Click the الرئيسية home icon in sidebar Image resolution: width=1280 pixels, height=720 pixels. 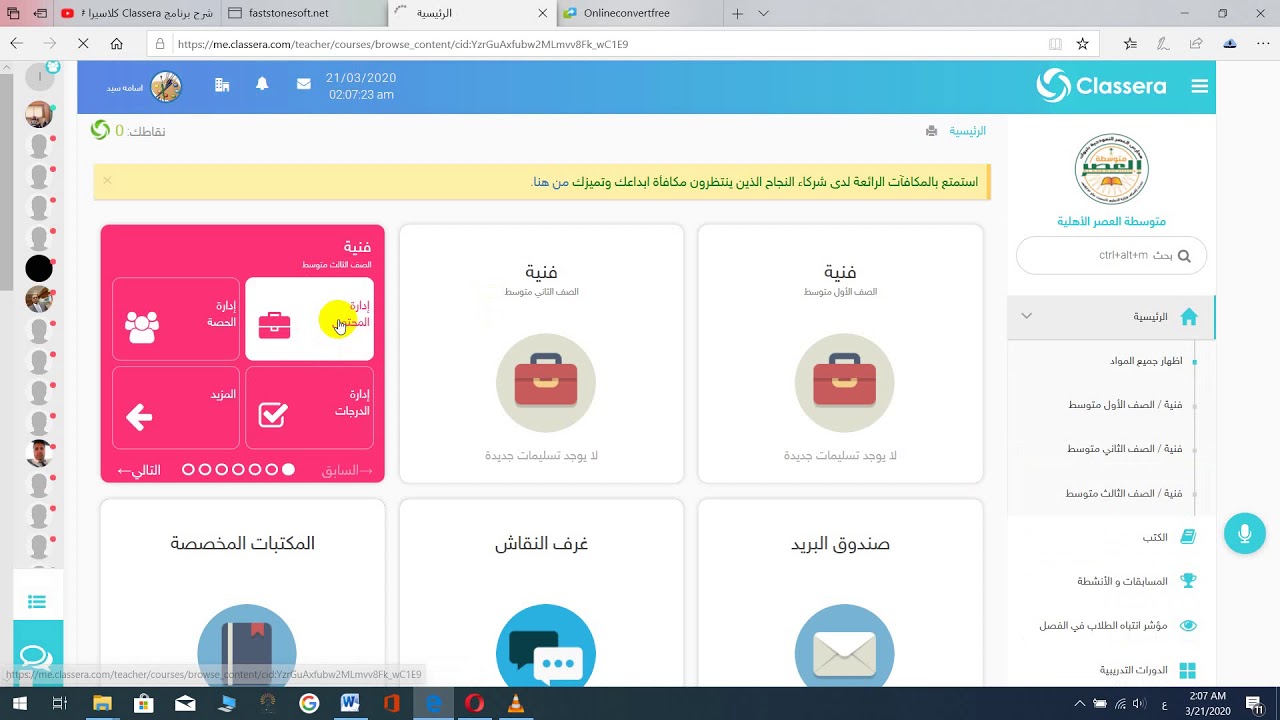(1188, 317)
